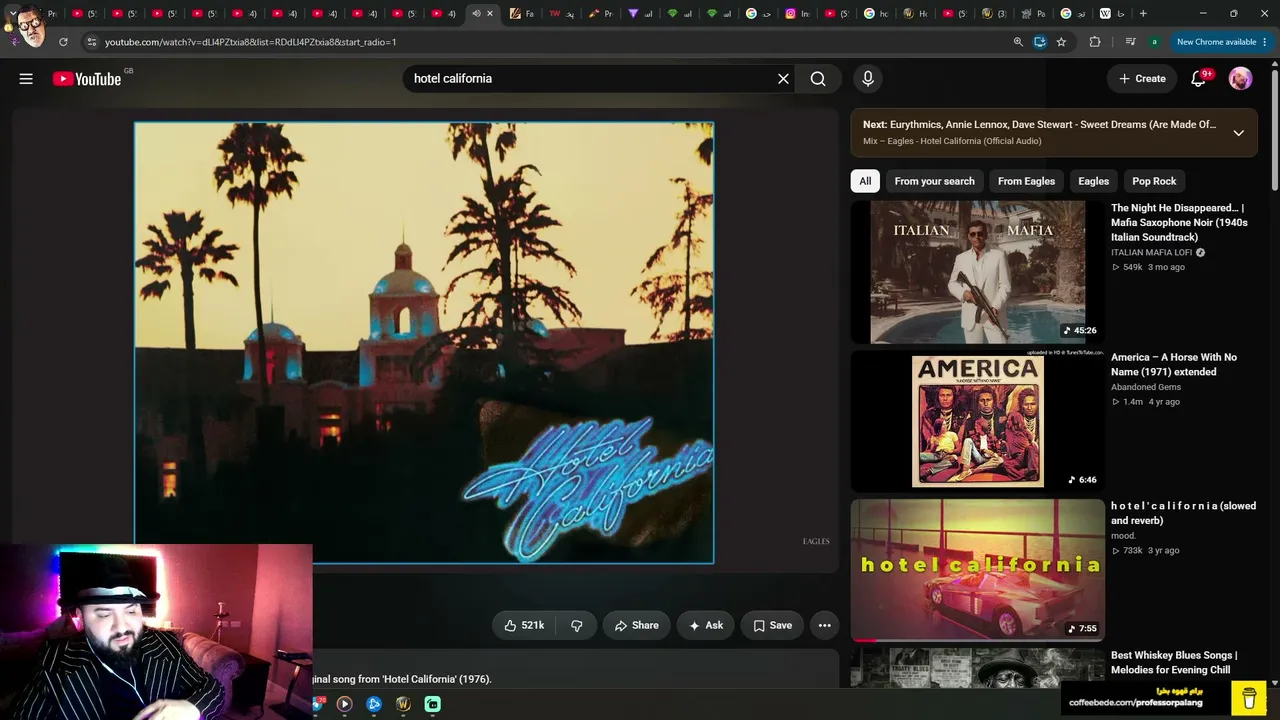Clear the search box text

(x=783, y=78)
